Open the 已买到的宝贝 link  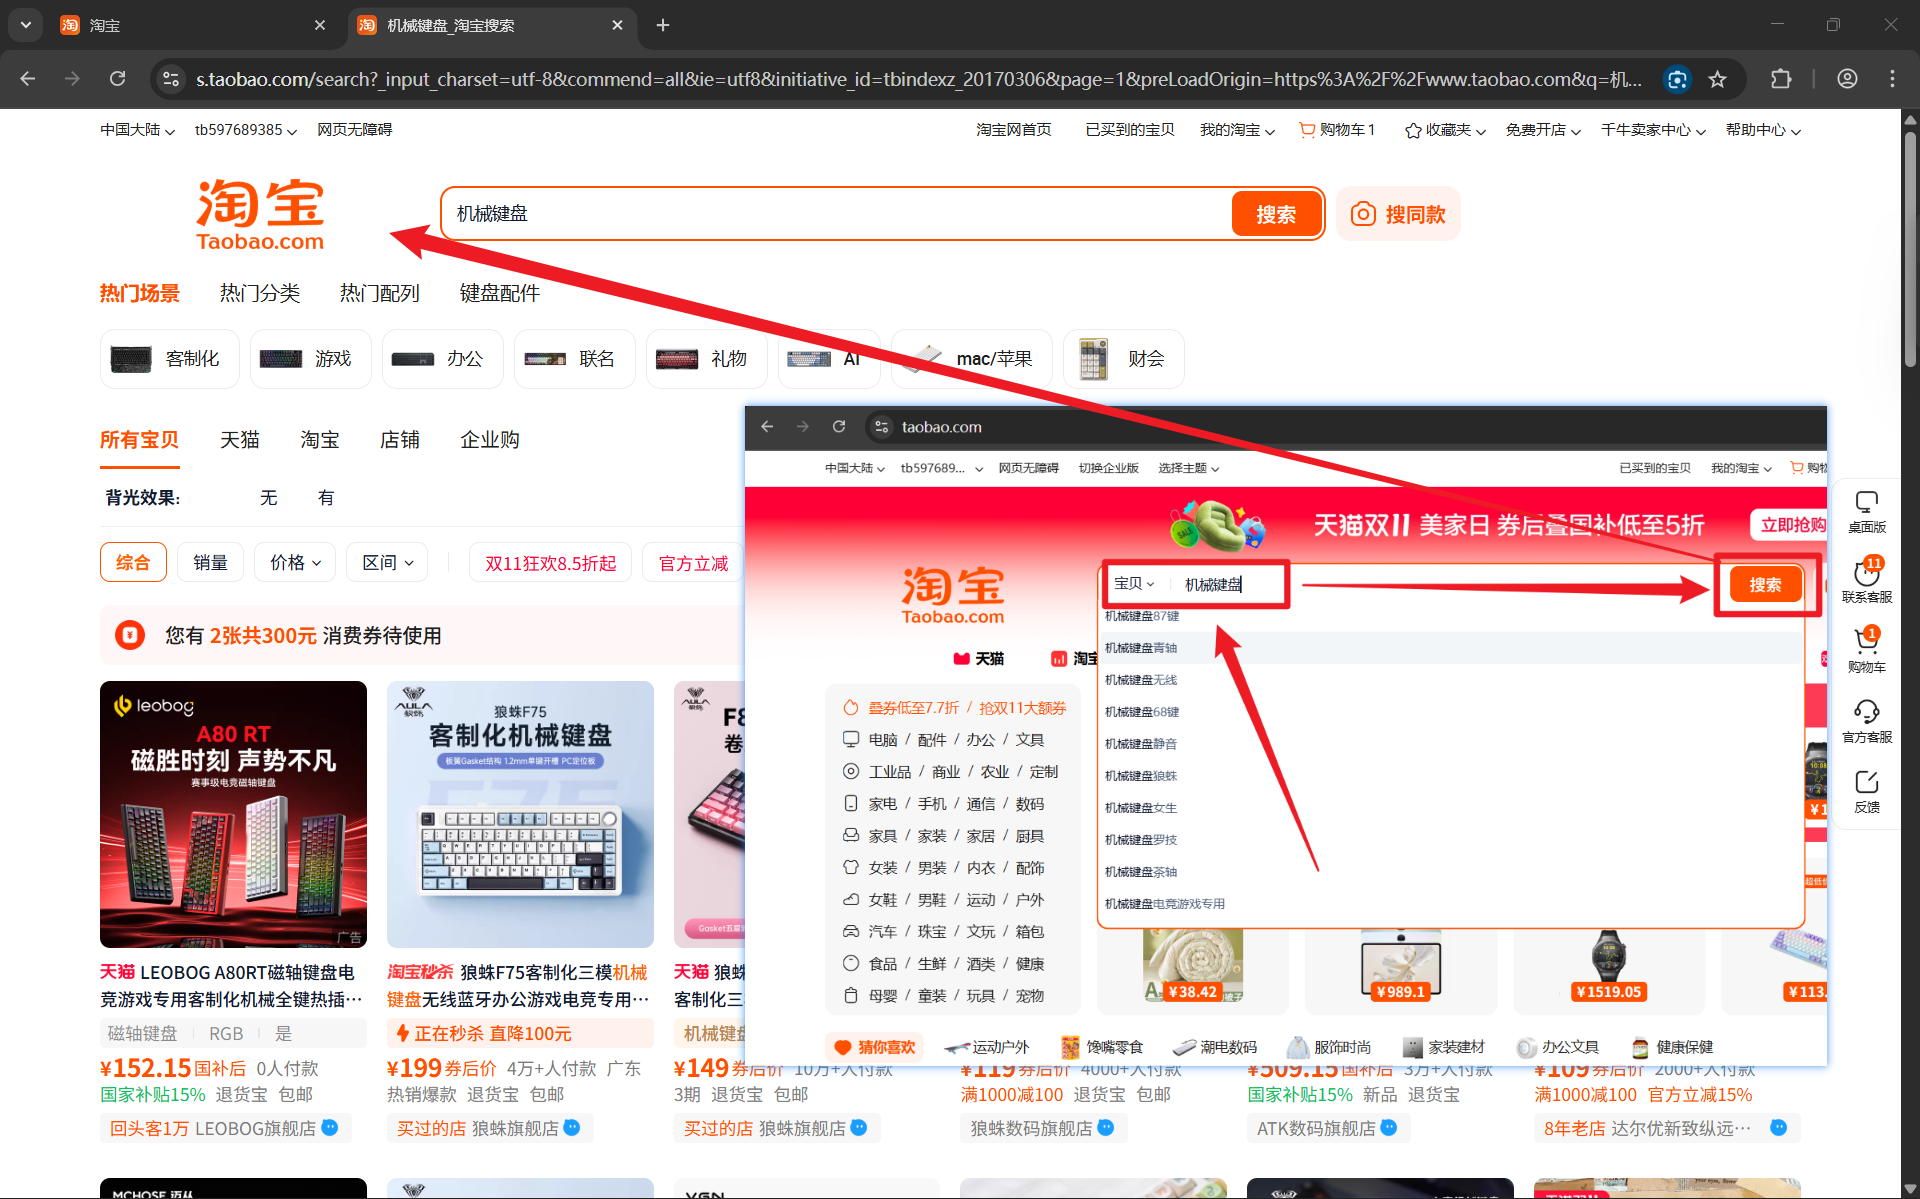pos(1130,130)
